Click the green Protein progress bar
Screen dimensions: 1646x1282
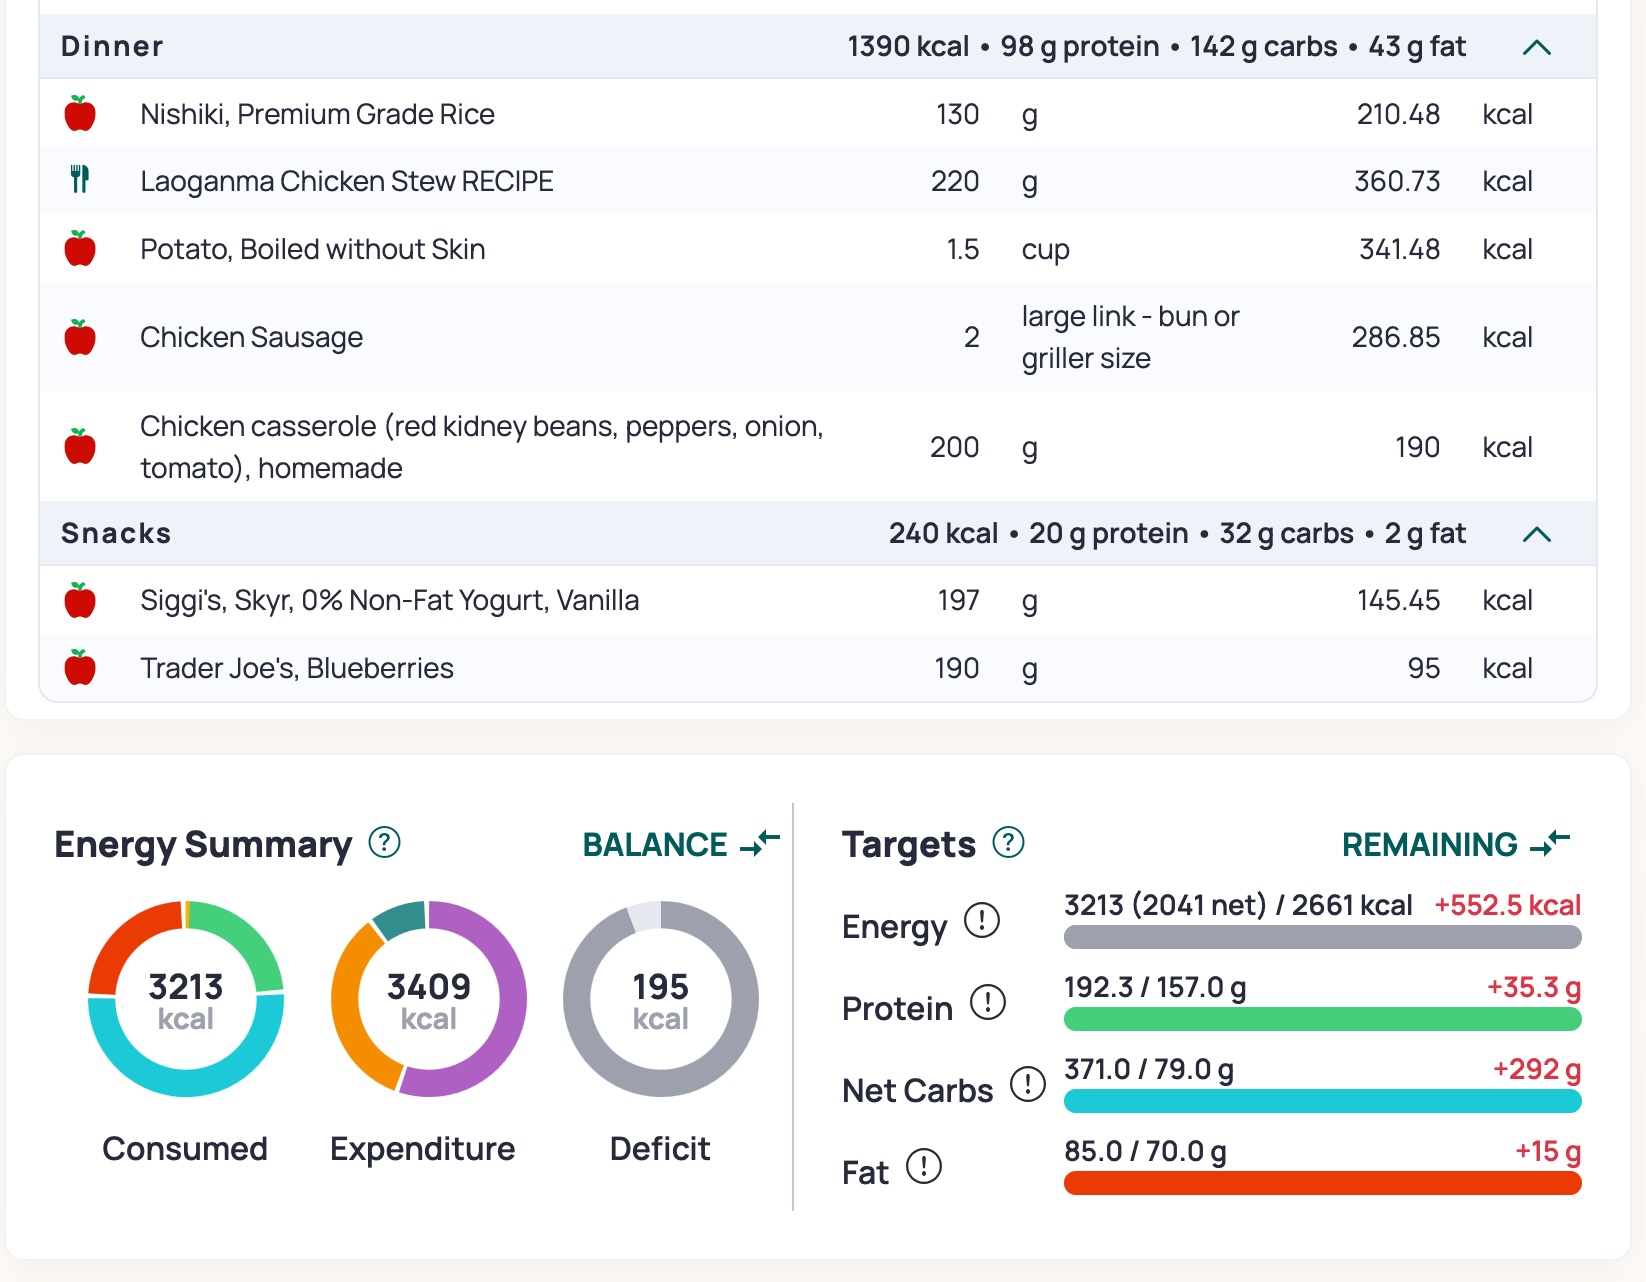(1322, 1019)
